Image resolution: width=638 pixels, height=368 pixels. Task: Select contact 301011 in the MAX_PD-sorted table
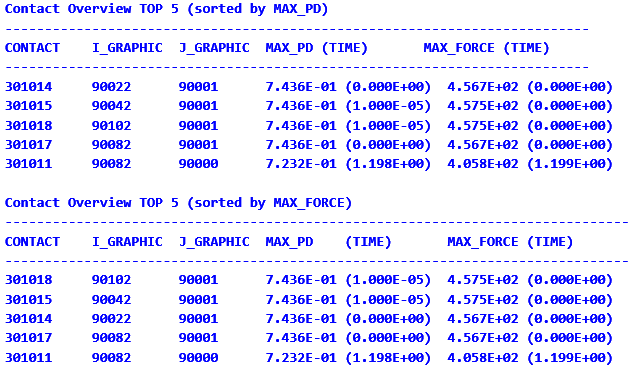click(28, 164)
